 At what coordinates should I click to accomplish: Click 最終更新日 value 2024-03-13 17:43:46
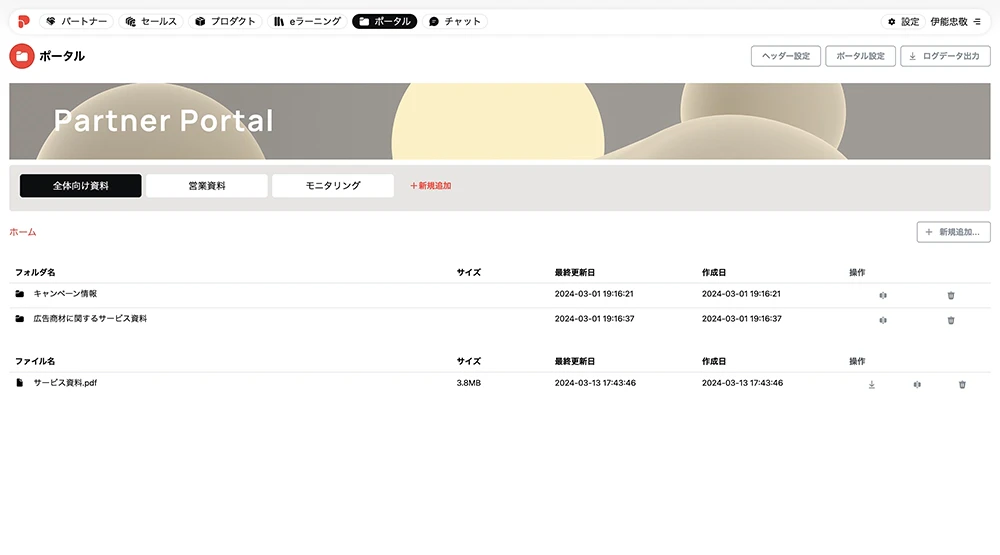[x=595, y=383]
